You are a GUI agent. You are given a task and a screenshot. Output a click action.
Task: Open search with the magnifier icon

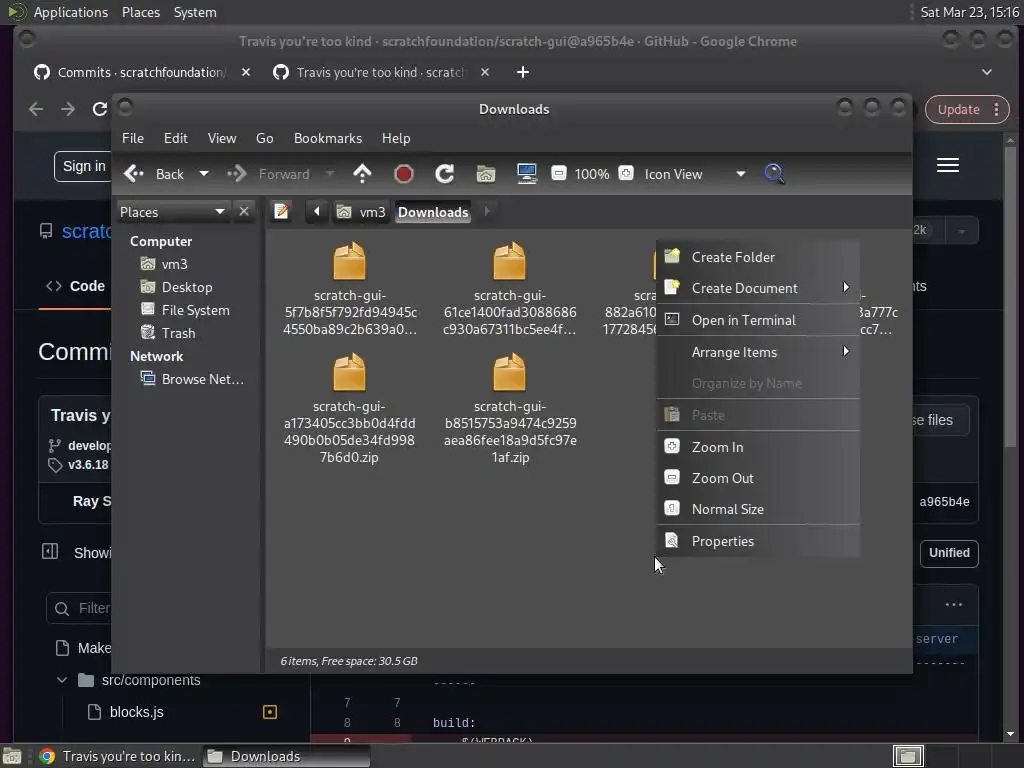click(774, 174)
